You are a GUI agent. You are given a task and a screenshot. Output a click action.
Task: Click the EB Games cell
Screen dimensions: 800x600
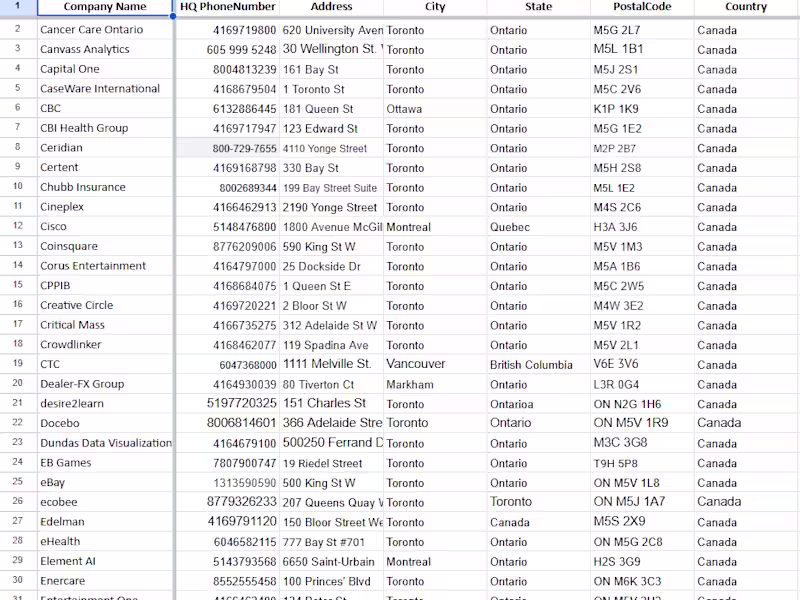pos(105,463)
